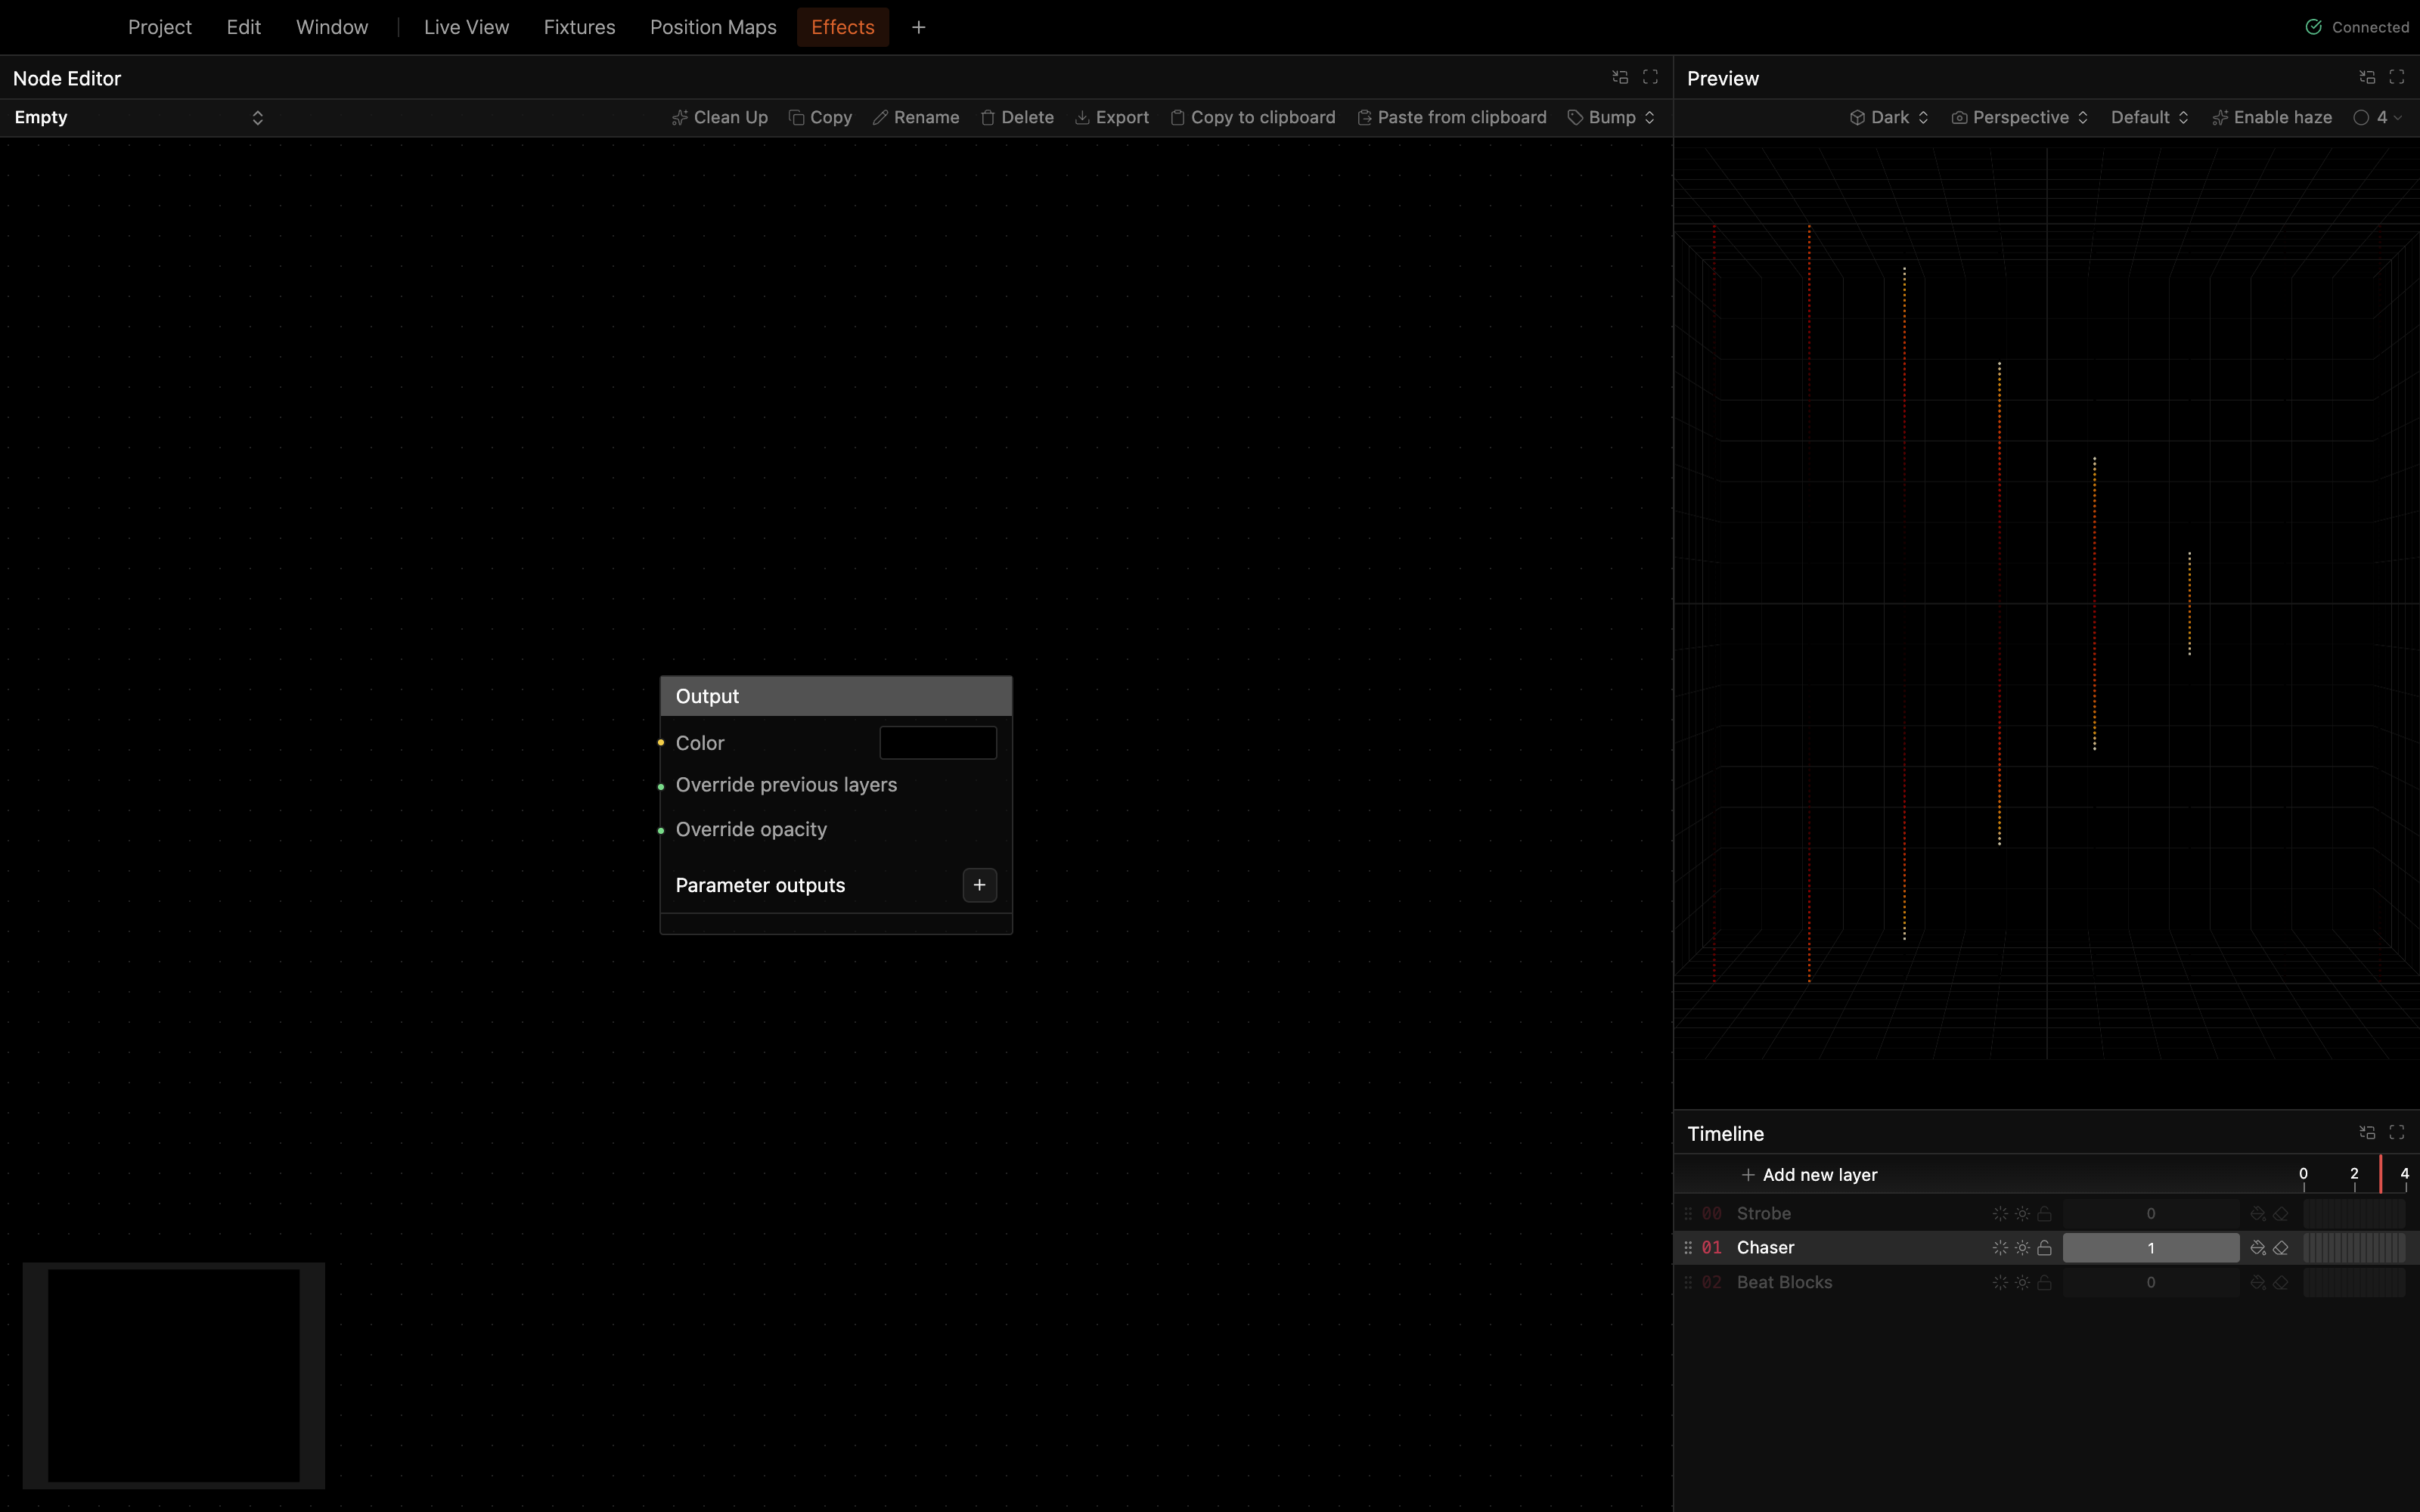
Task: Toggle the lock on Chaser layer
Action: [2045, 1248]
